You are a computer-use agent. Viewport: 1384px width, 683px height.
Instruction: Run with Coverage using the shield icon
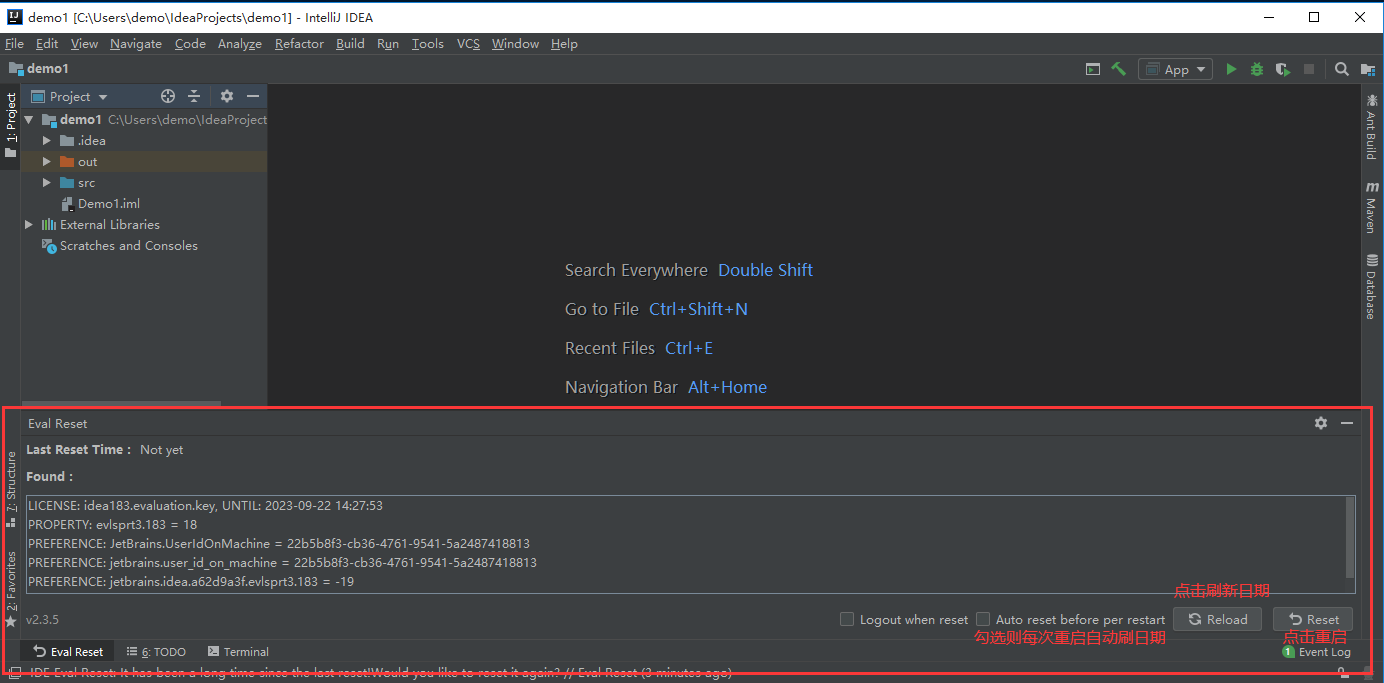coord(1282,69)
